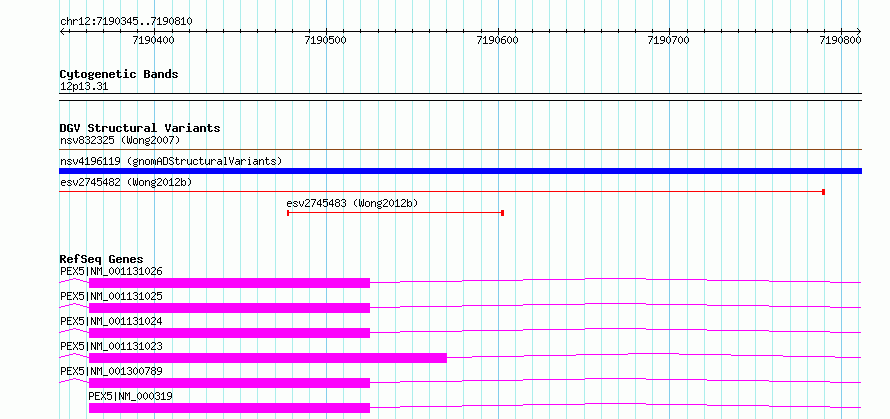Click the 7190800 ruler coordinate label
This screenshot has width=890, height=419.
(x=841, y=40)
